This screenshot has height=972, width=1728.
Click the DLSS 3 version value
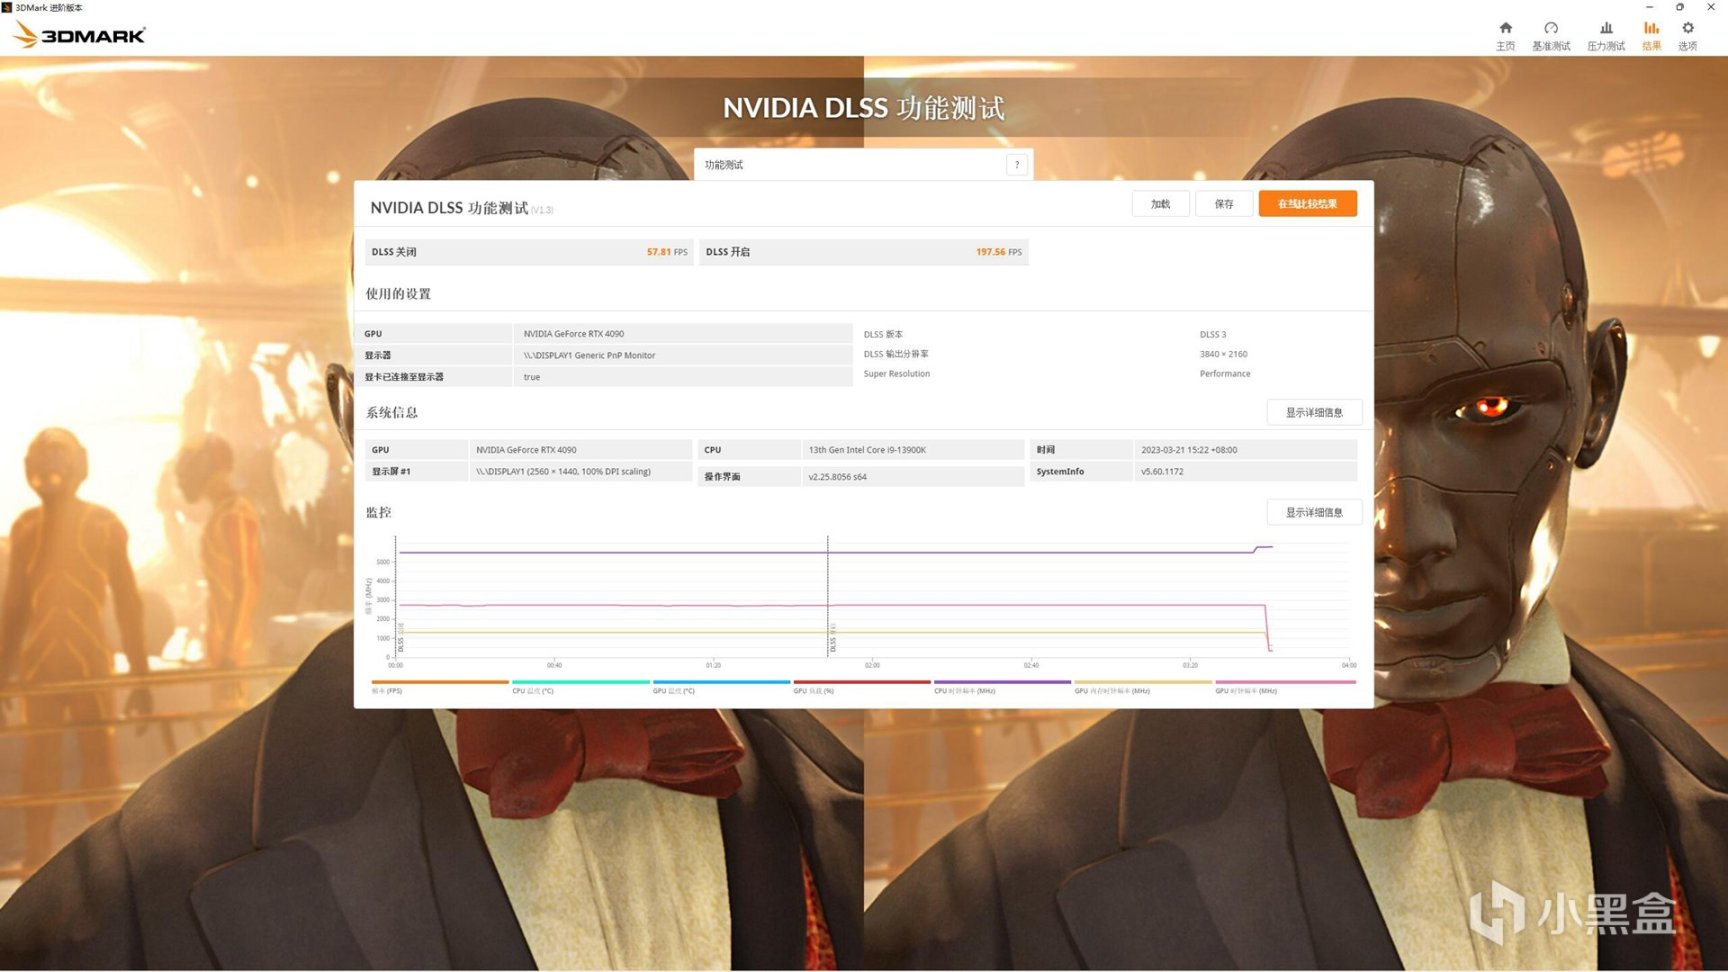pyautogui.click(x=1213, y=335)
